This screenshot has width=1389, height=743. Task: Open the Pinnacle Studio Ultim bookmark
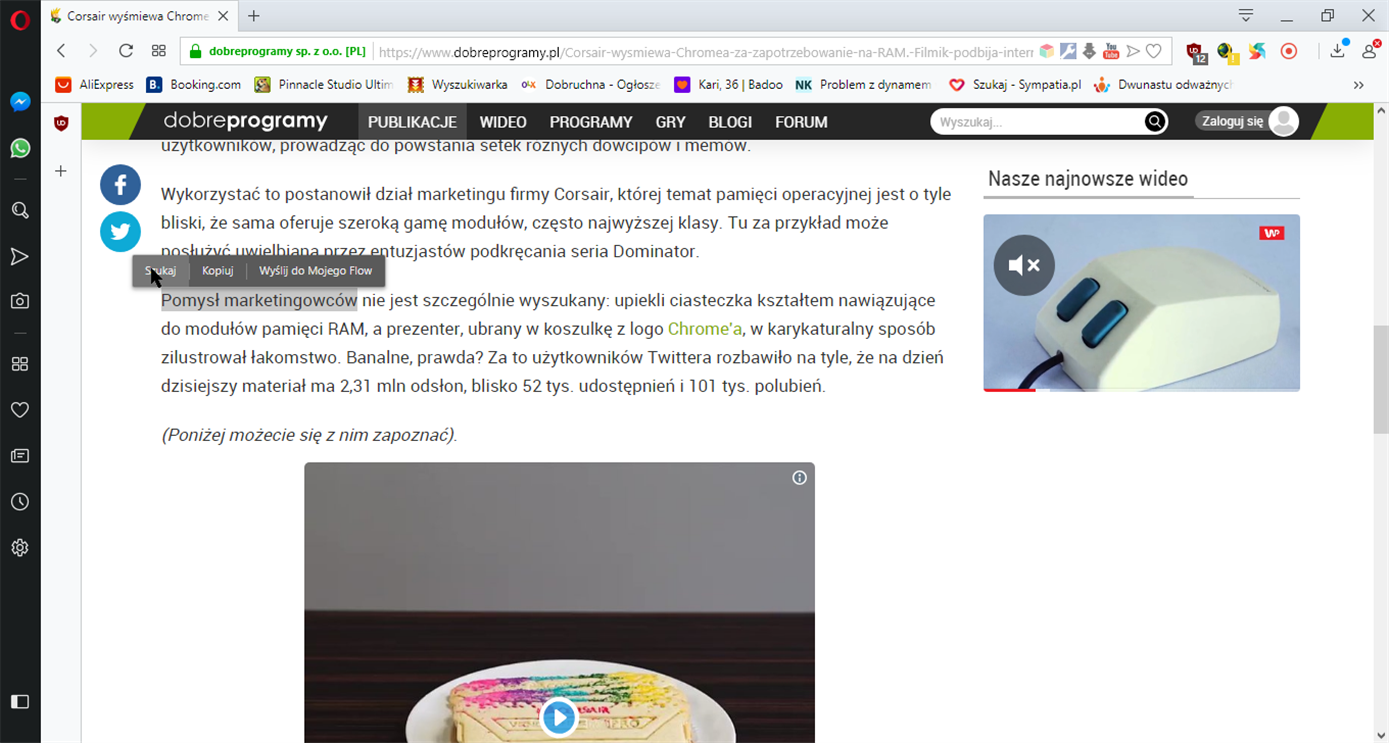(324, 85)
